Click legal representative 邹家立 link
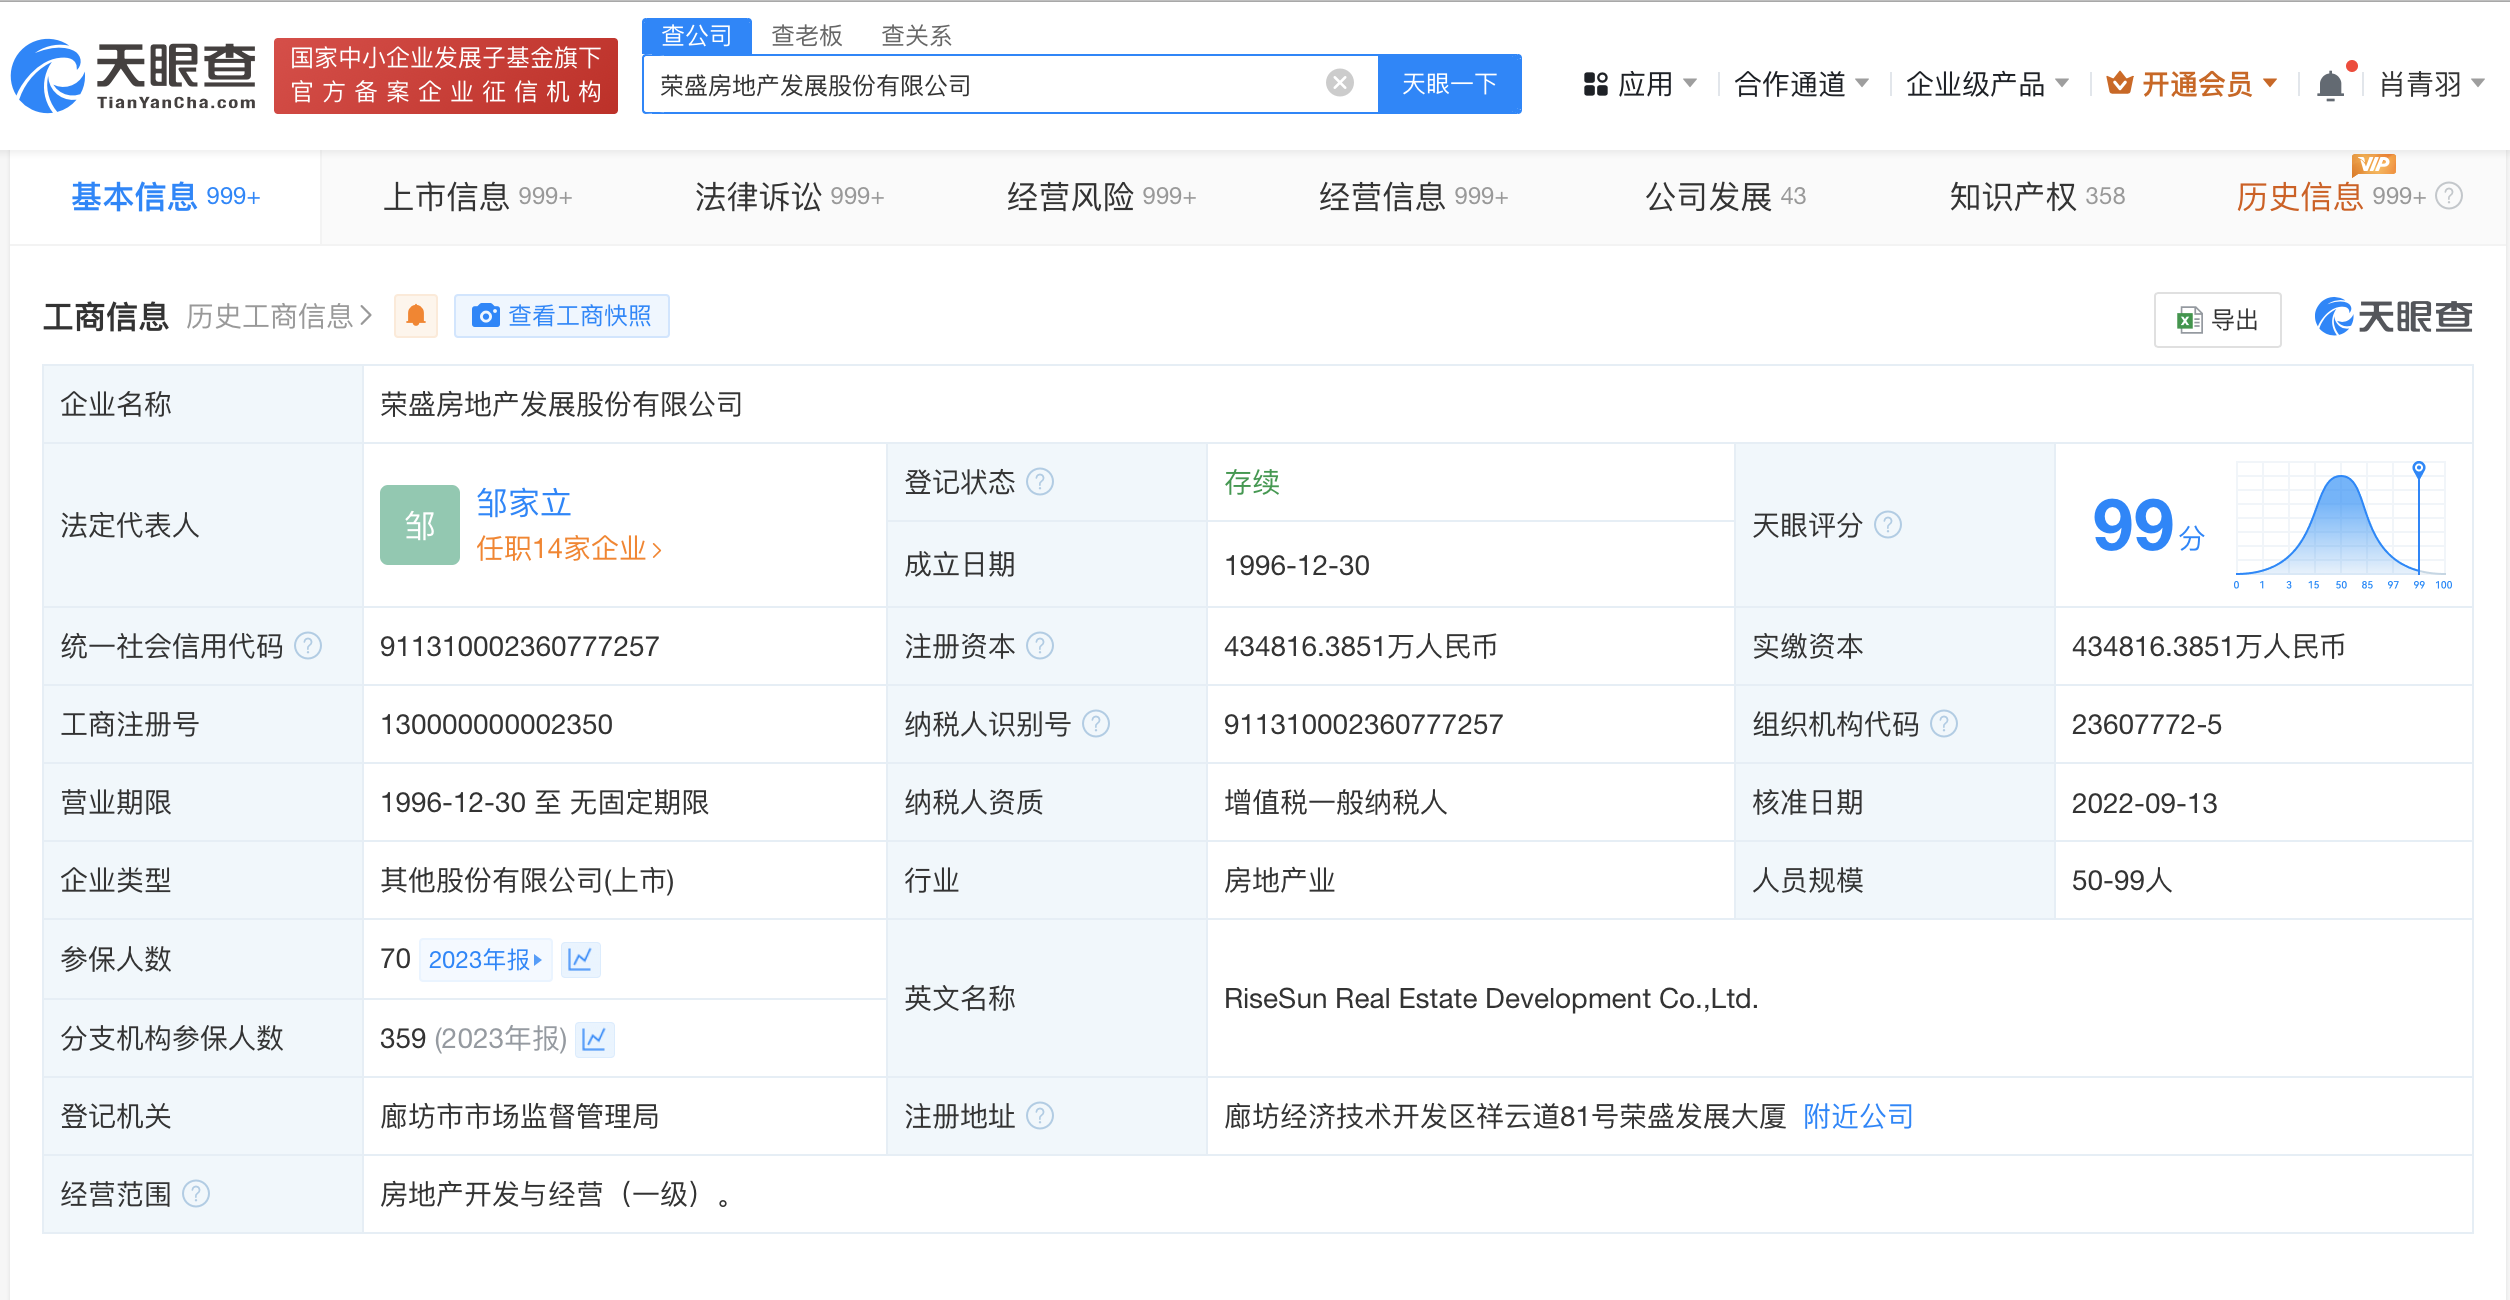Image resolution: width=2510 pixels, height=1300 pixels. tap(522, 503)
